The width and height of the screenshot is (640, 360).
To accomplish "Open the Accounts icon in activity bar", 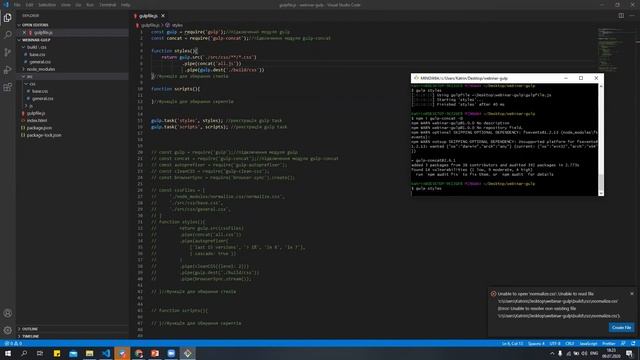I will [x=7, y=313].
